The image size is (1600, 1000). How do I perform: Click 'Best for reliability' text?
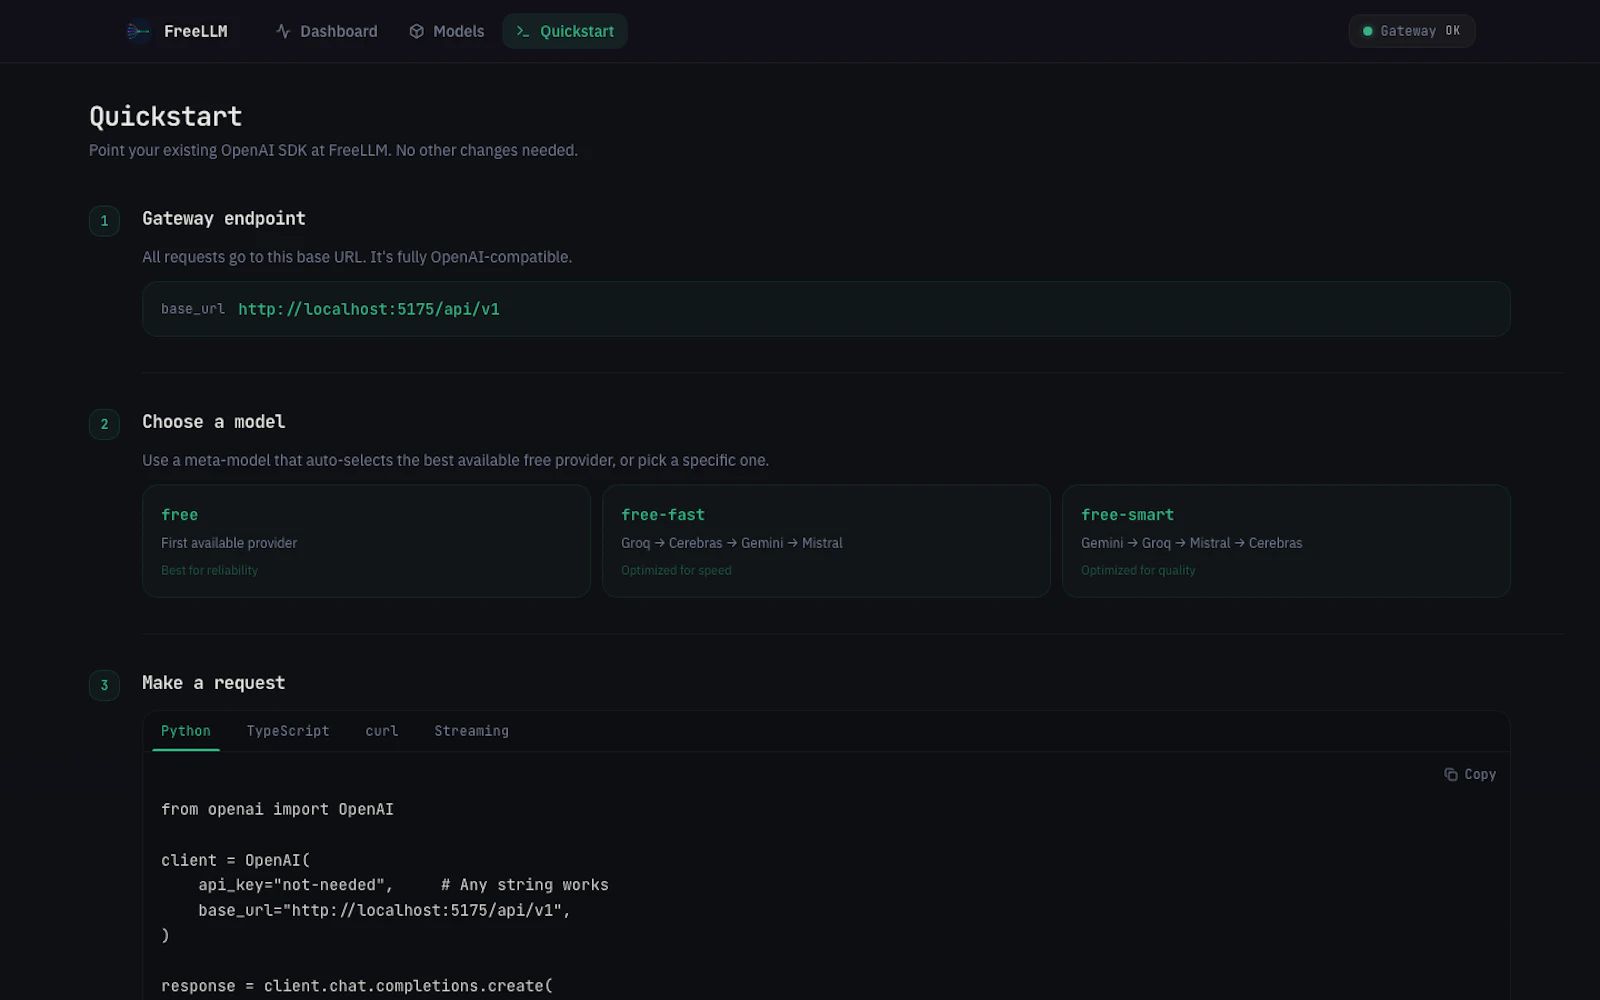click(210, 570)
